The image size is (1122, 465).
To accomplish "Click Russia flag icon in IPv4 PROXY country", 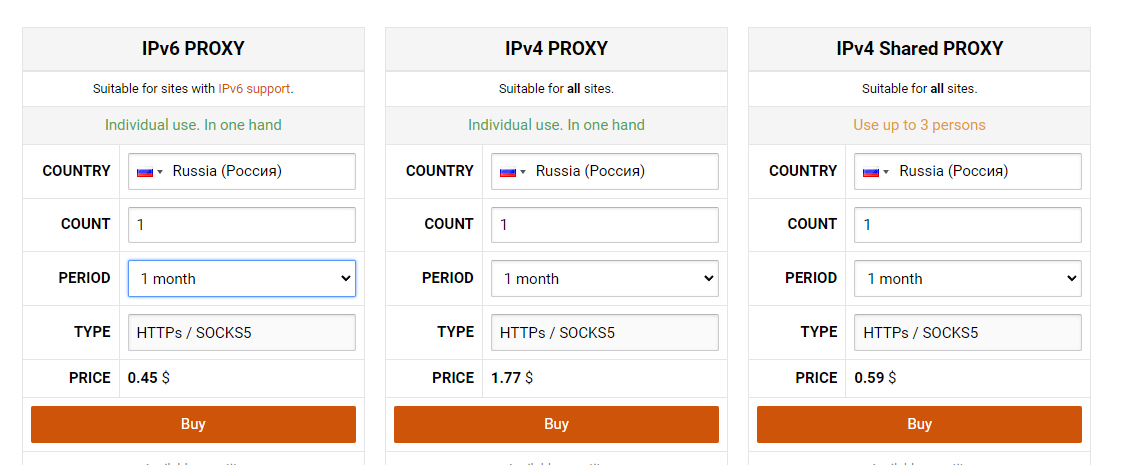I will (x=507, y=172).
